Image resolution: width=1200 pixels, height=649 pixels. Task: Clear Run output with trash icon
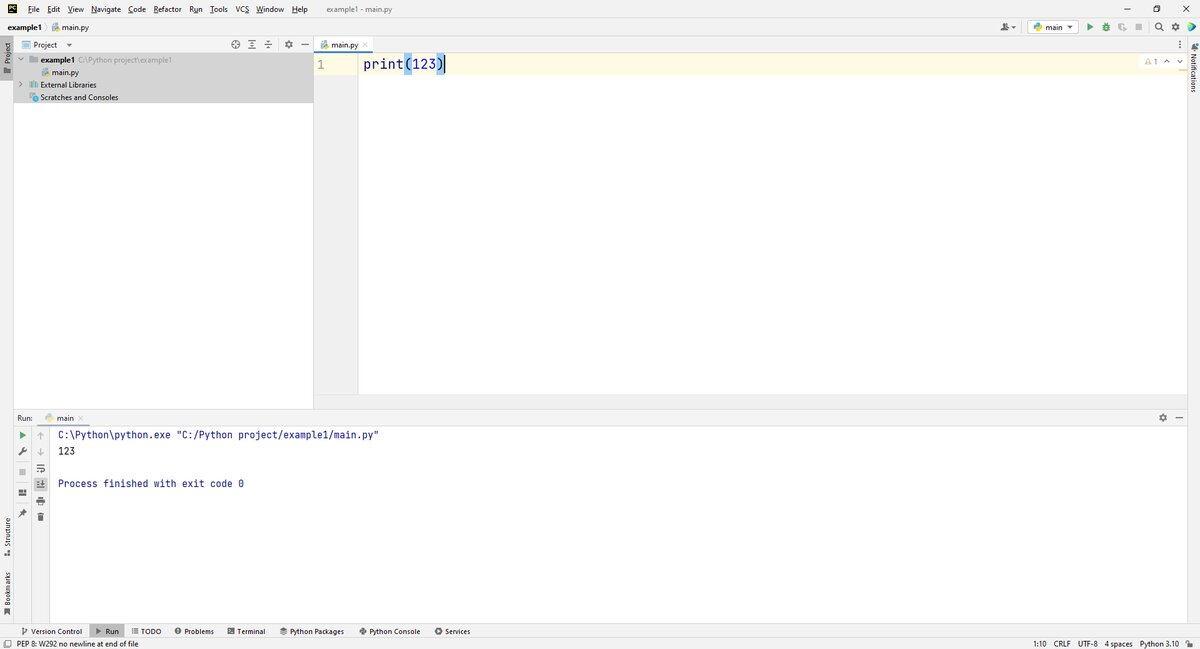click(41, 517)
